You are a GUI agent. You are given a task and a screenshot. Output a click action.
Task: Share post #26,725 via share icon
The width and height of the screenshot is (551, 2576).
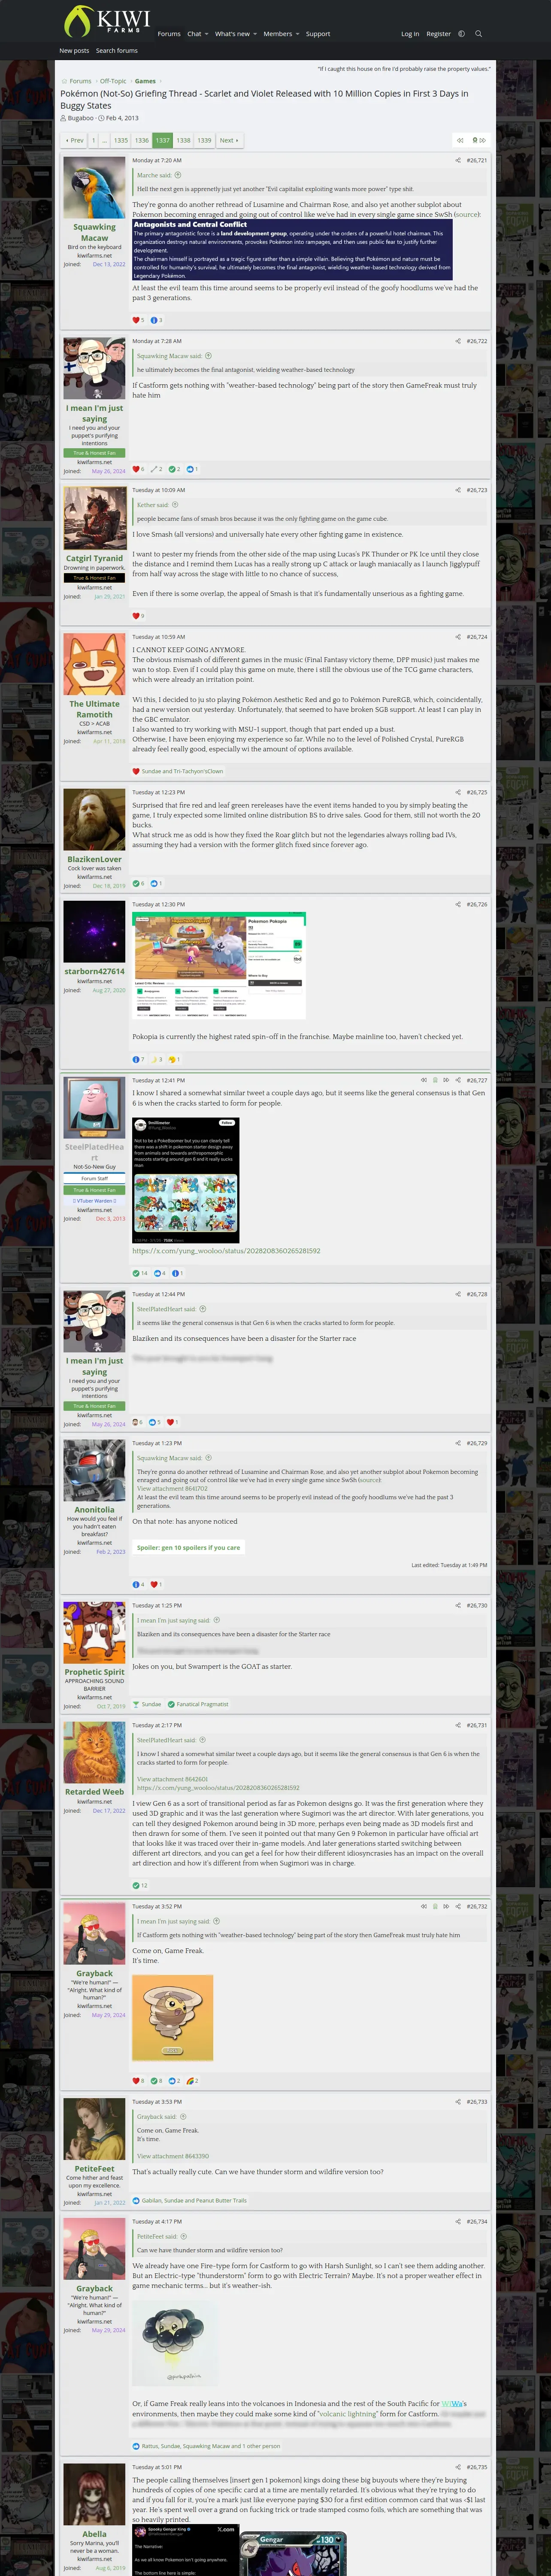(x=458, y=792)
